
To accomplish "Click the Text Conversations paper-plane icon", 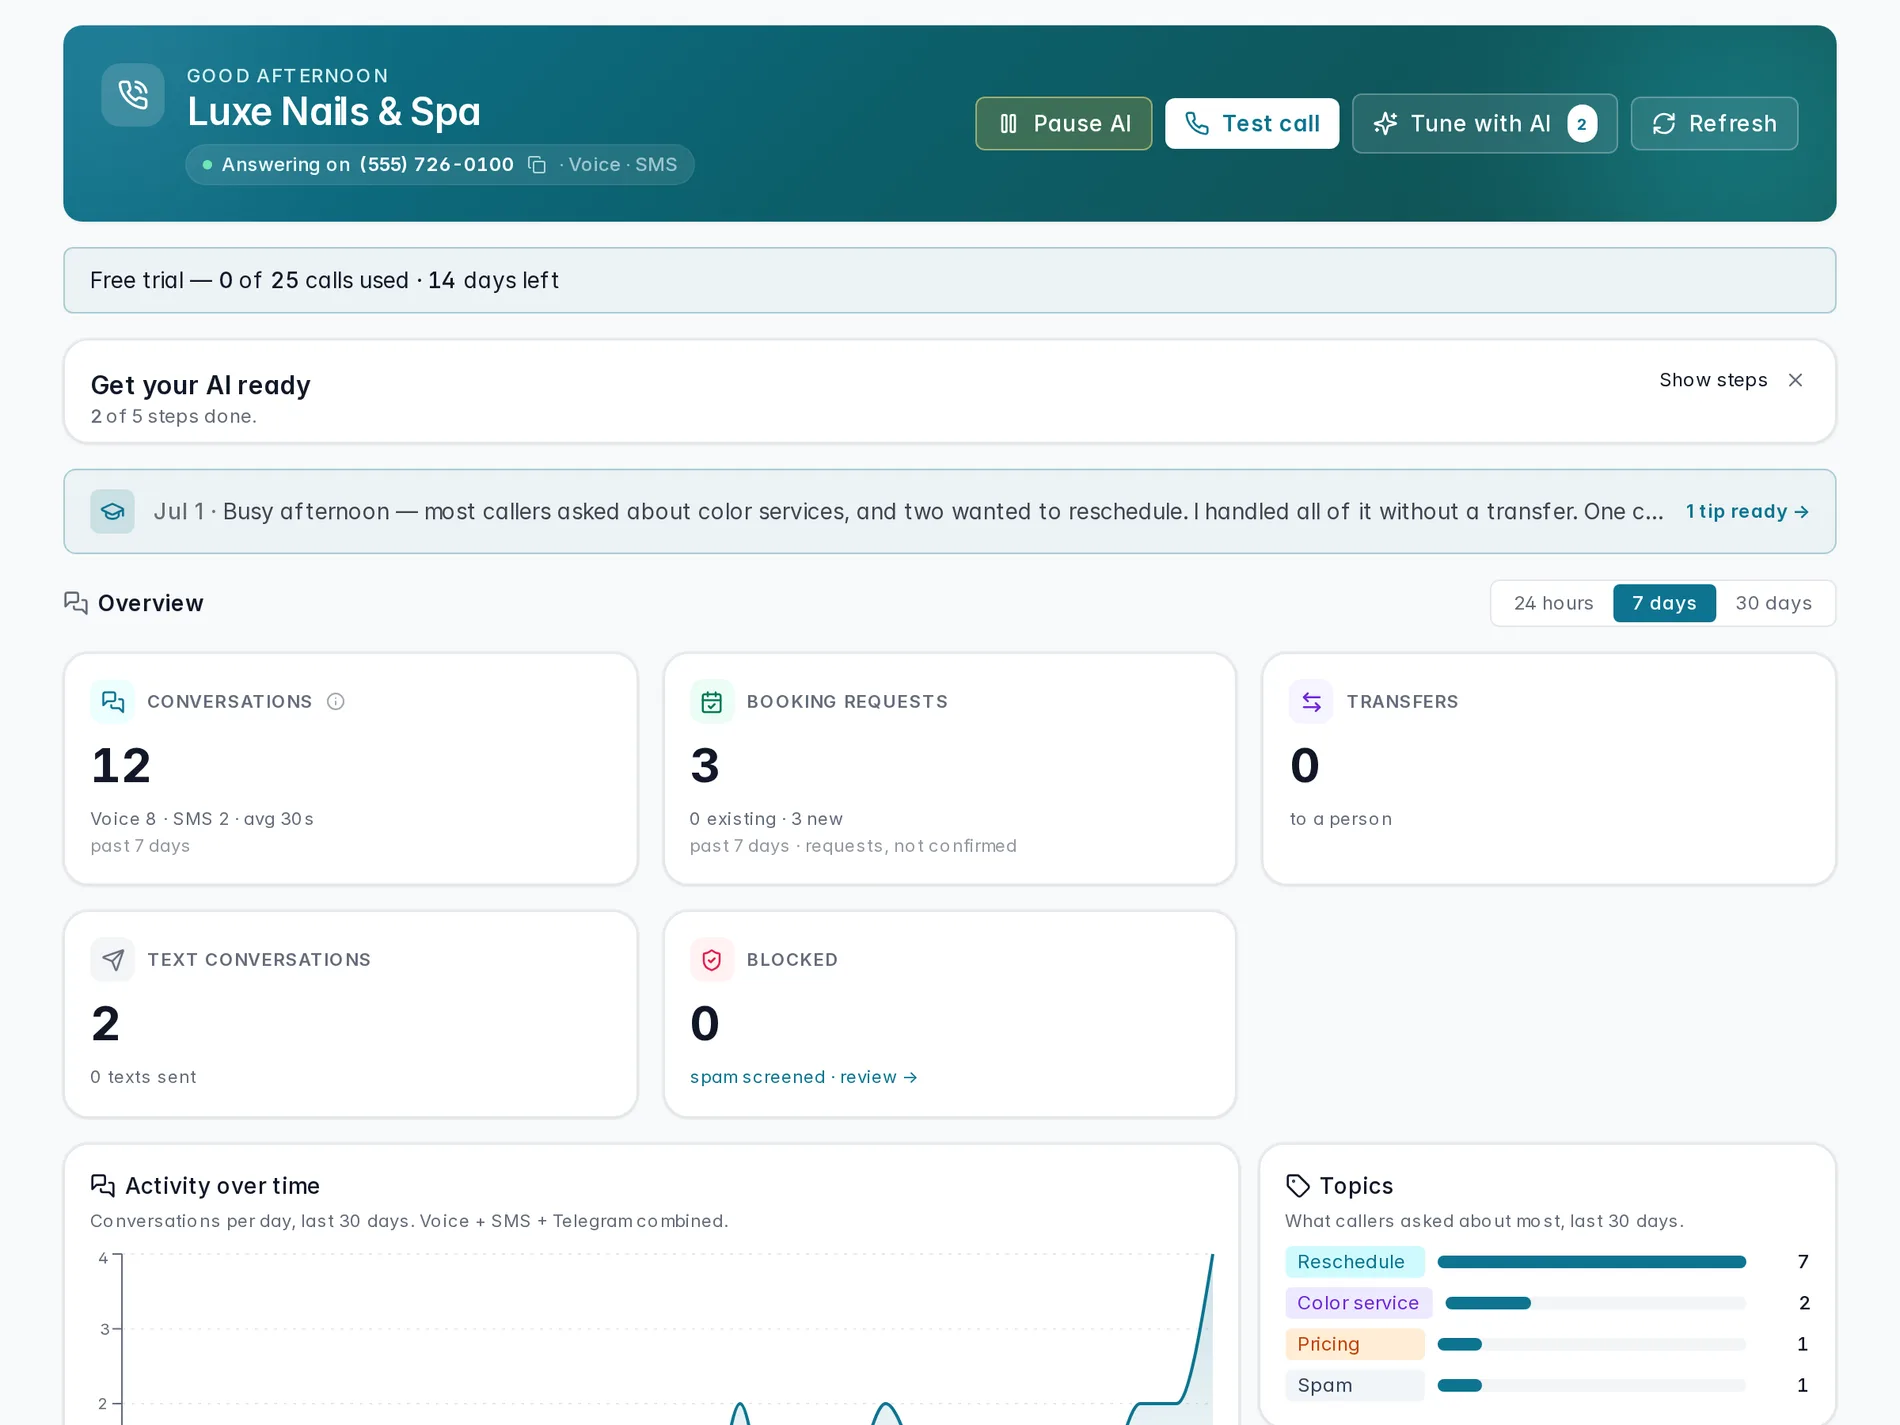I will pos(112,960).
